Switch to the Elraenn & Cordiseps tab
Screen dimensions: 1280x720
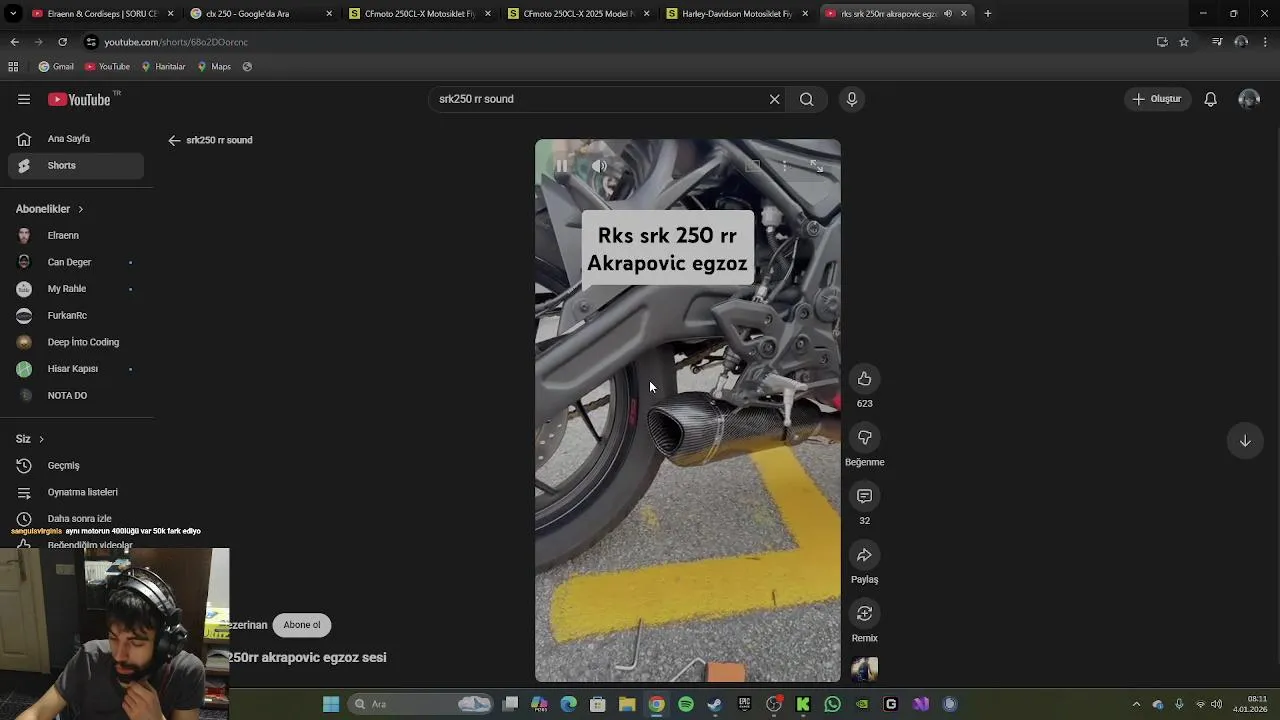click(x=100, y=14)
